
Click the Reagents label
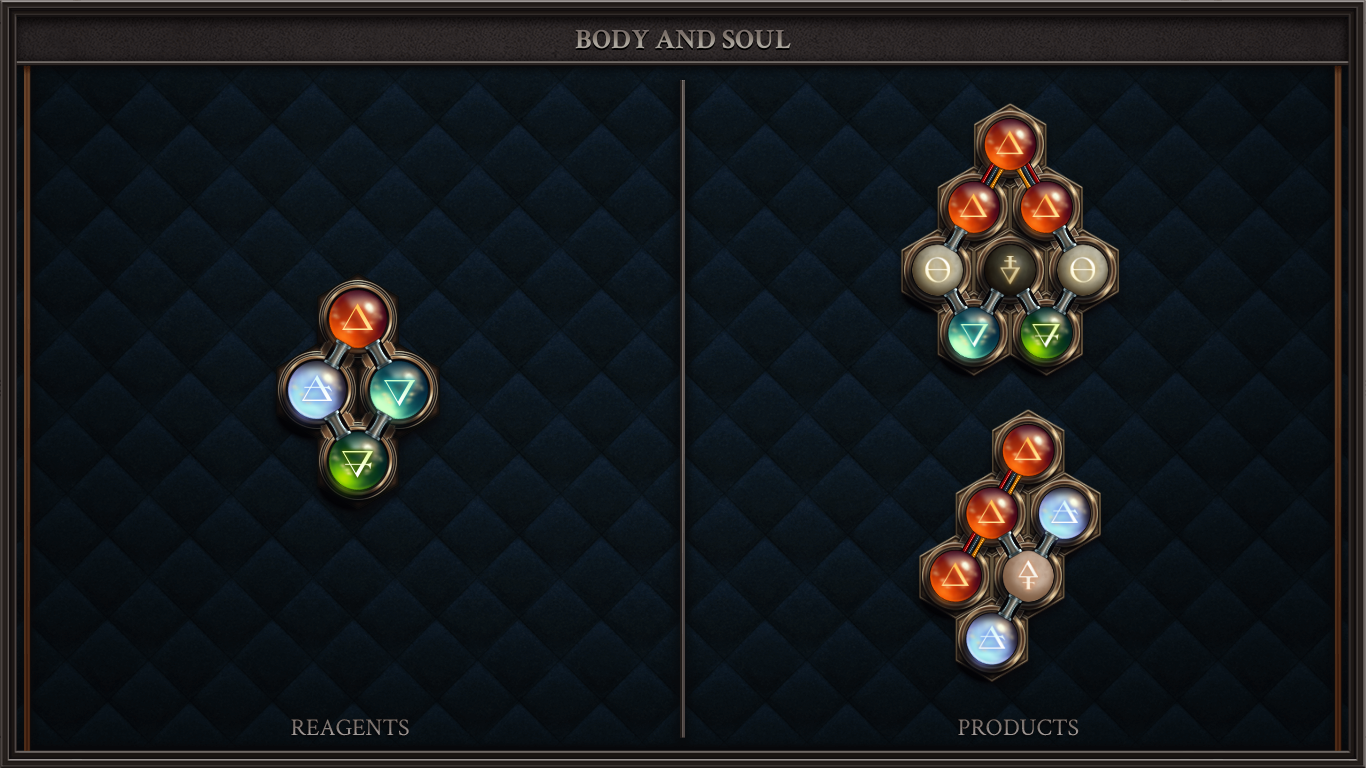350,728
